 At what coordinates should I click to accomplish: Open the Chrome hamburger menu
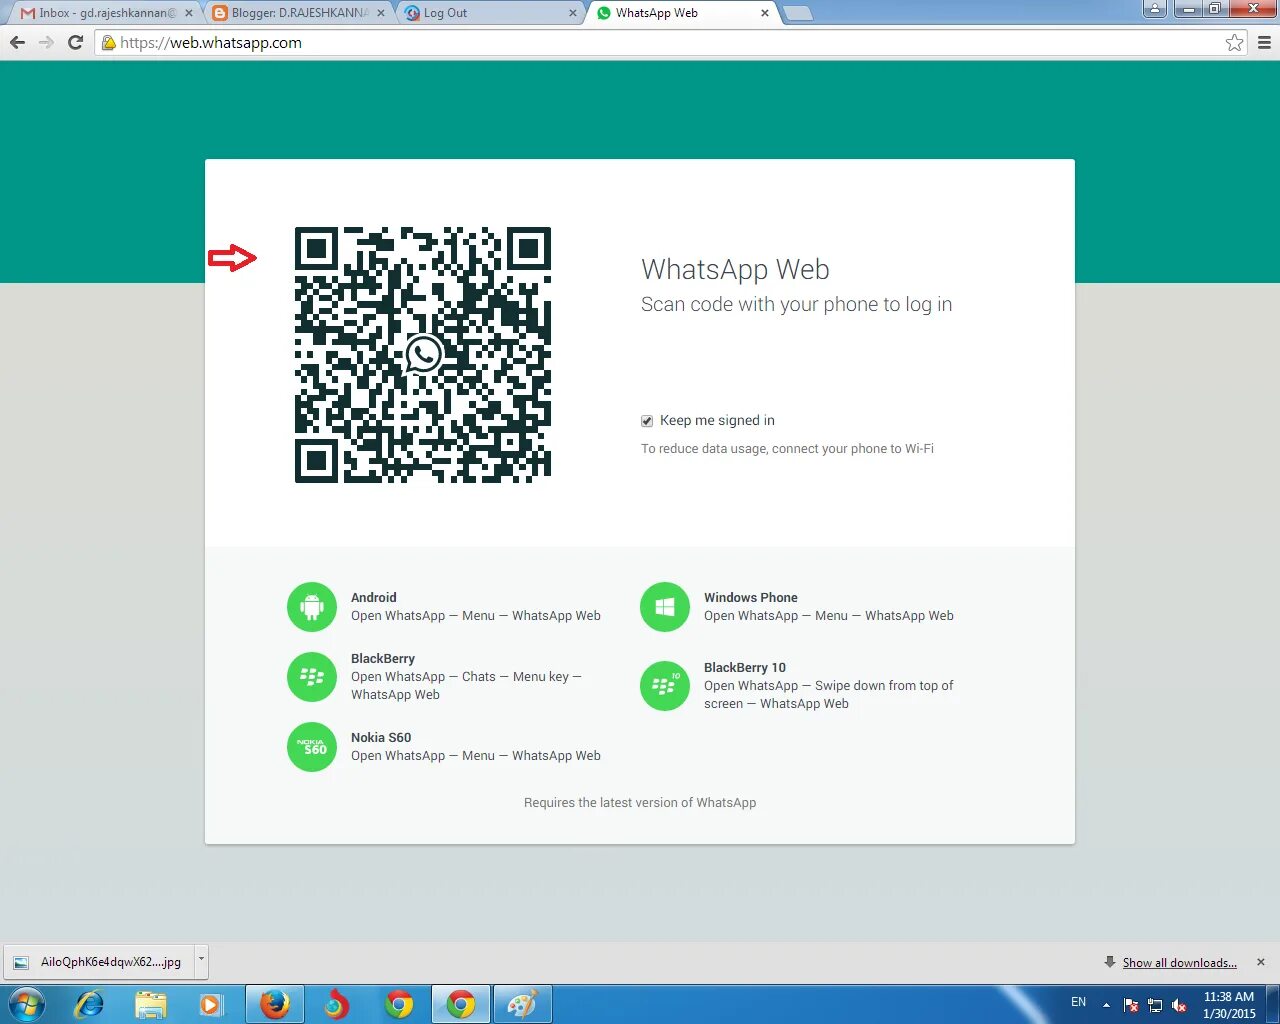1264,43
